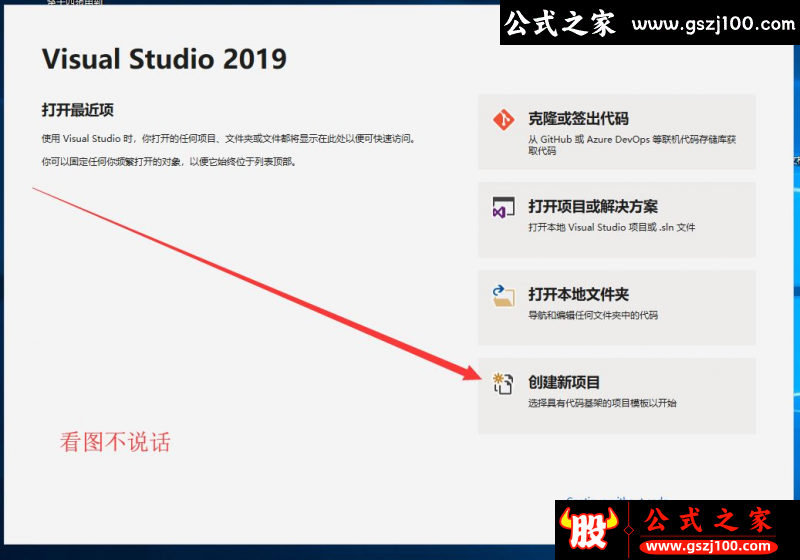The width and height of the screenshot is (800, 560).
Task: Click the create new project icon
Action: (x=503, y=384)
